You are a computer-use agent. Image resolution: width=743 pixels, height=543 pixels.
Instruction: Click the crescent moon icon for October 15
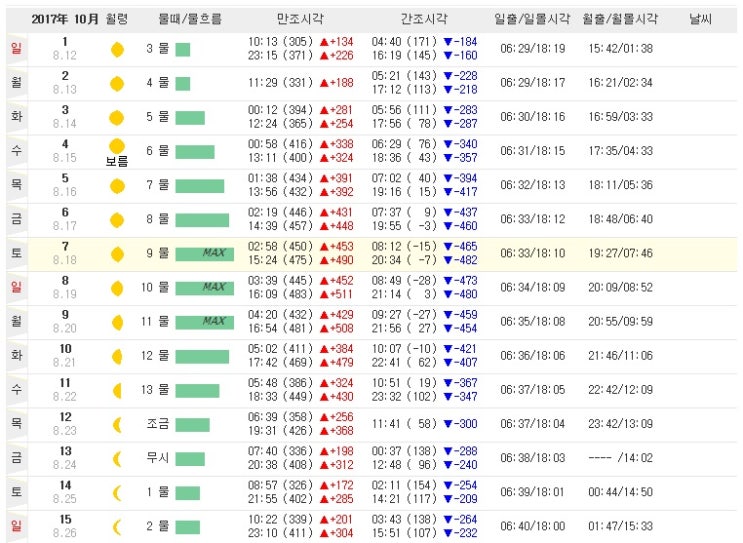pyautogui.click(x=117, y=527)
